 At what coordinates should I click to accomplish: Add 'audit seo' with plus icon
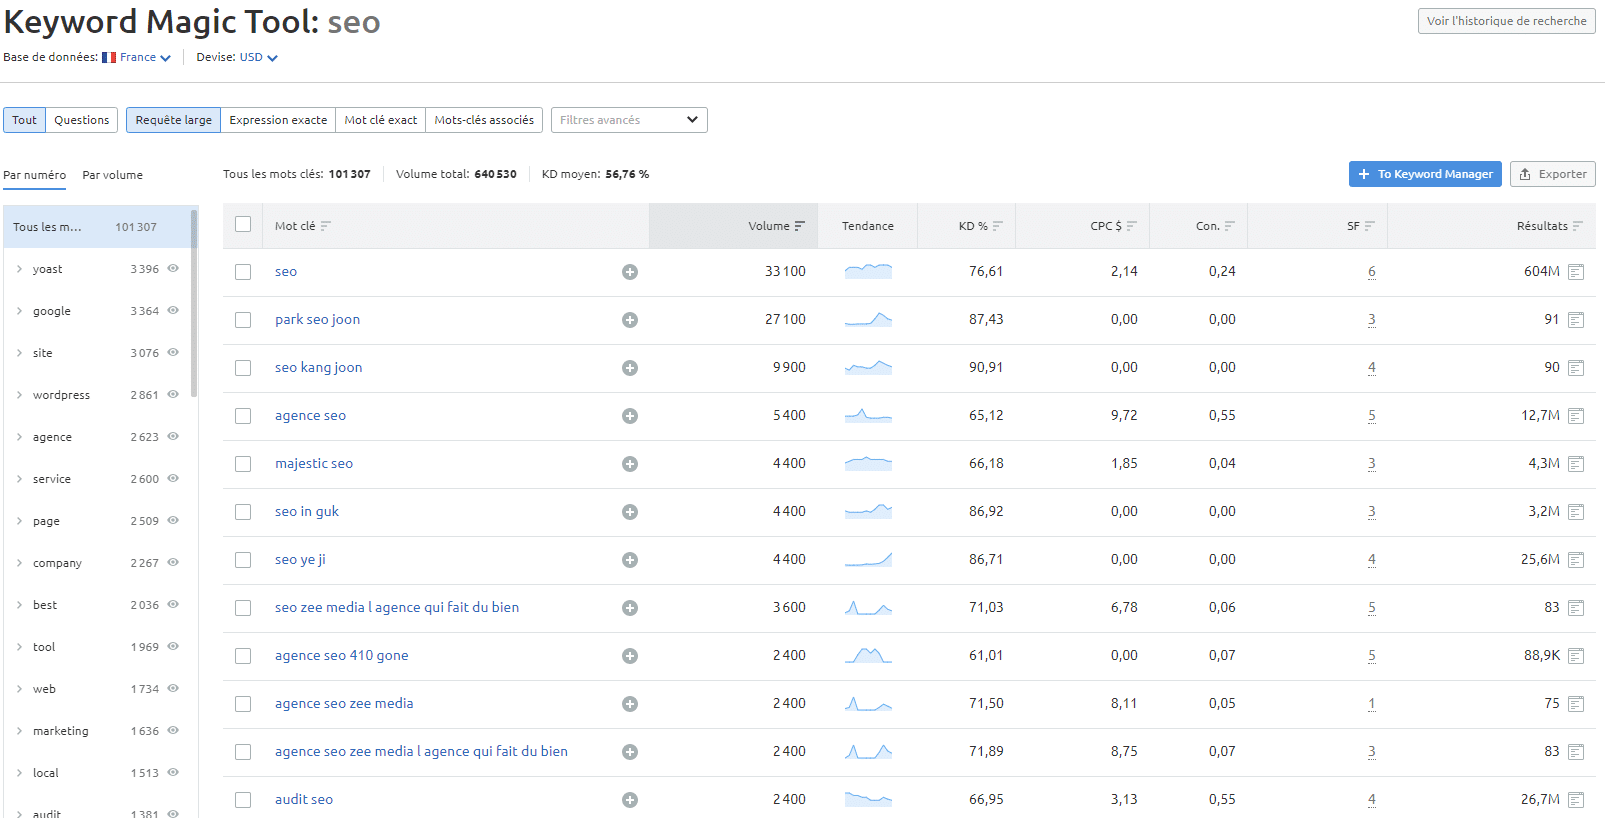coord(630,800)
